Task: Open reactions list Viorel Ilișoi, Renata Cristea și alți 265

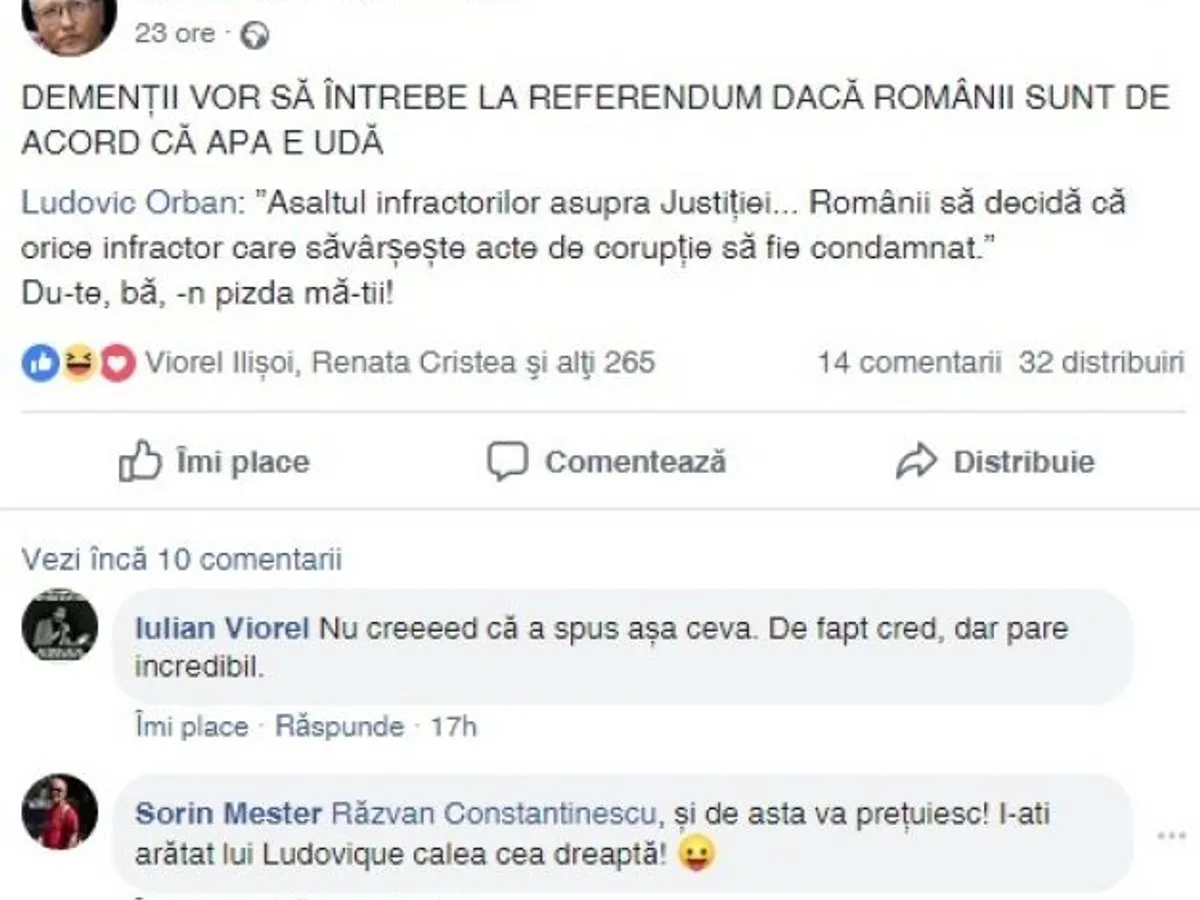Action: (400, 362)
